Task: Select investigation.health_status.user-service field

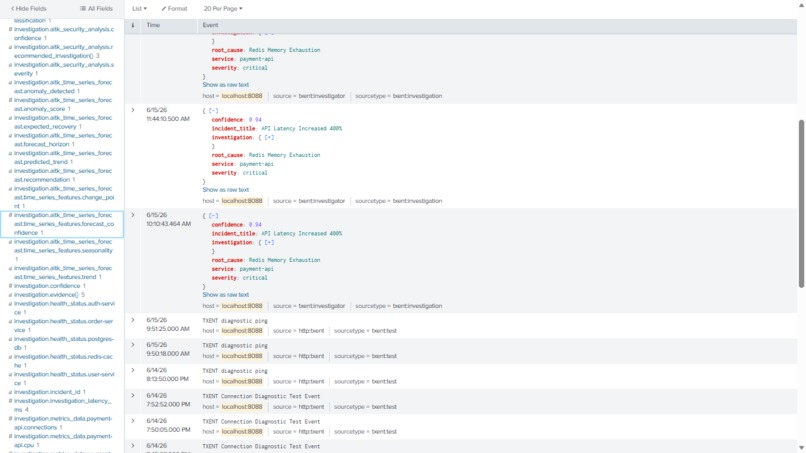Action: [x=62, y=379]
